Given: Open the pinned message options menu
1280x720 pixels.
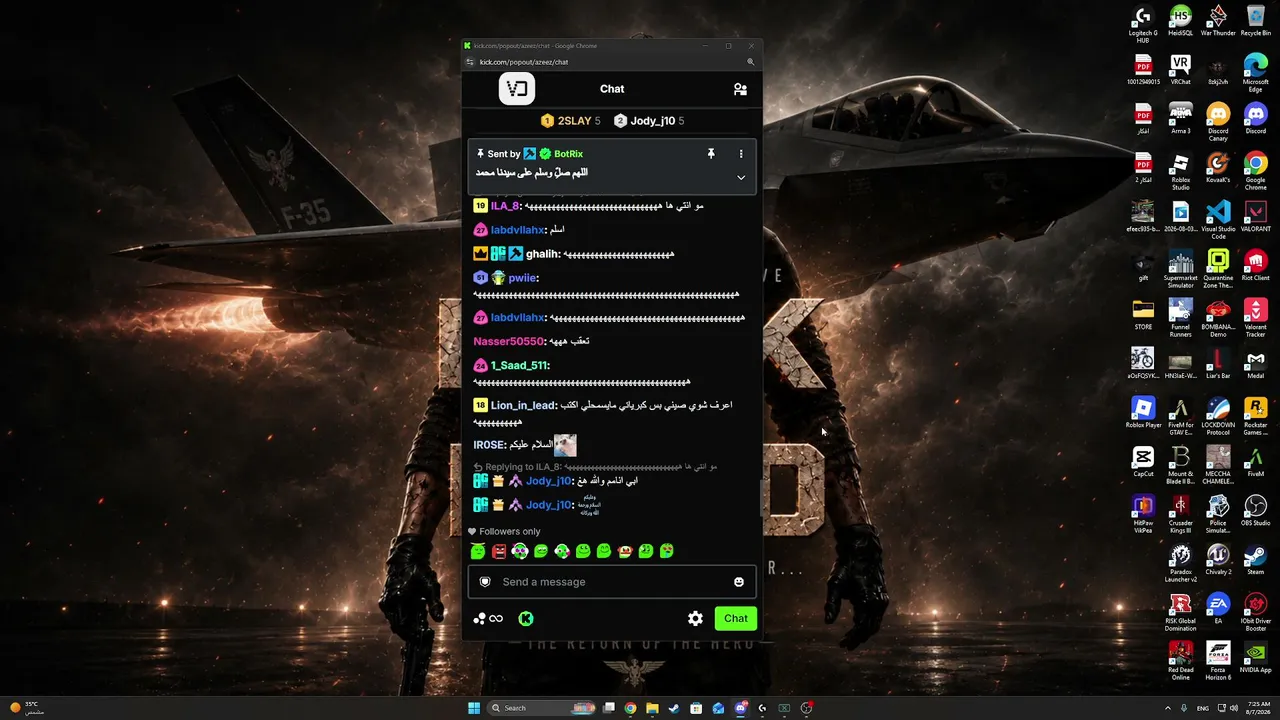Looking at the screenshot, I should click(x=741, y=154).
